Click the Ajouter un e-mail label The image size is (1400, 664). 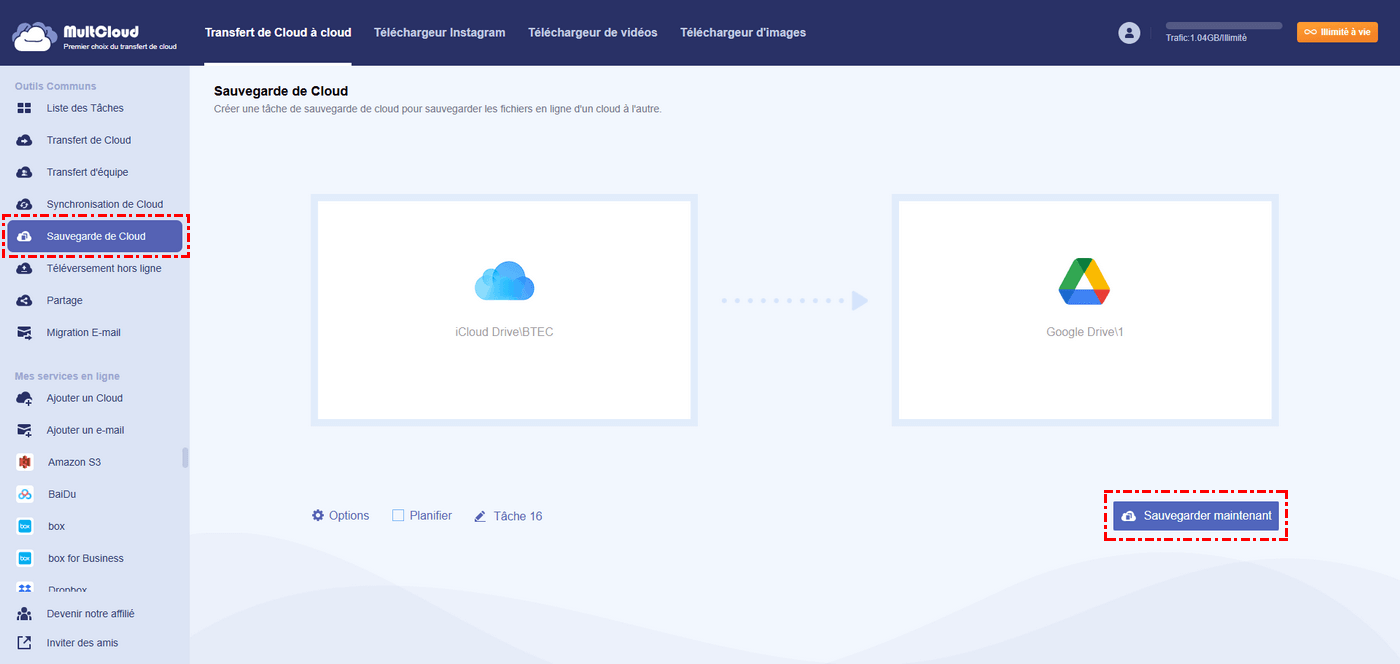pos(85,430)
